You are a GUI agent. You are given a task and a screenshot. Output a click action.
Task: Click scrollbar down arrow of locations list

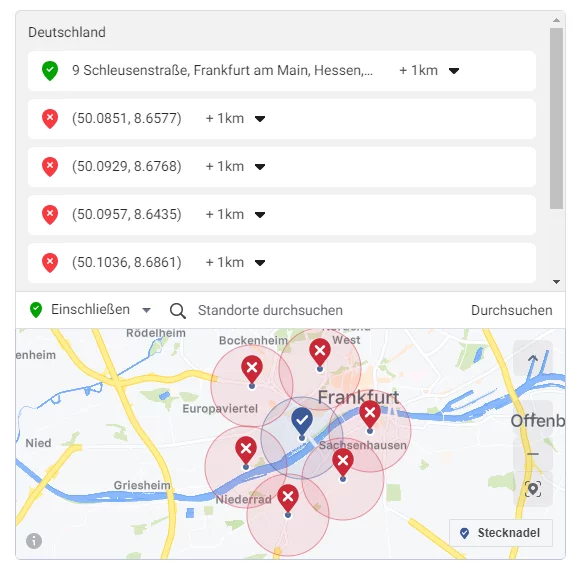pyautogui.click(x=556, y=282)
